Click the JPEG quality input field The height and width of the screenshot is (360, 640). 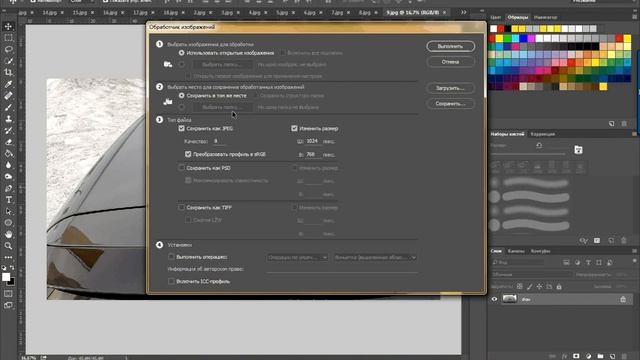coord(219,141)
